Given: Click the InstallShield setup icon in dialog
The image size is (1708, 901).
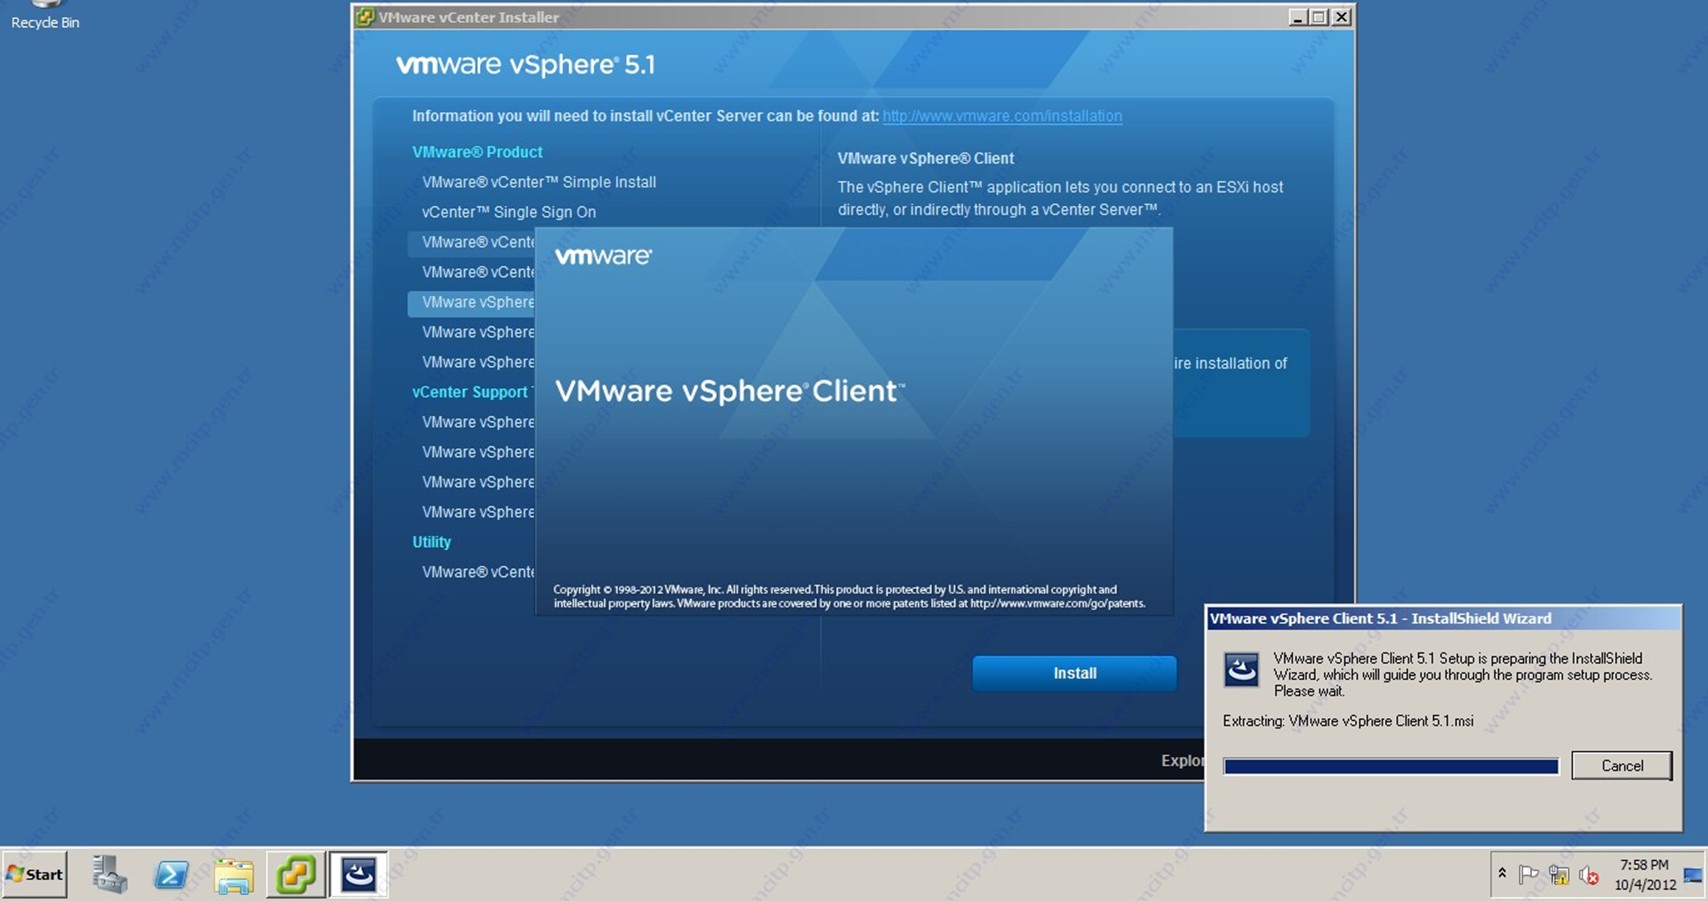Looking at the screenshot, I should tap(1242, 670).
